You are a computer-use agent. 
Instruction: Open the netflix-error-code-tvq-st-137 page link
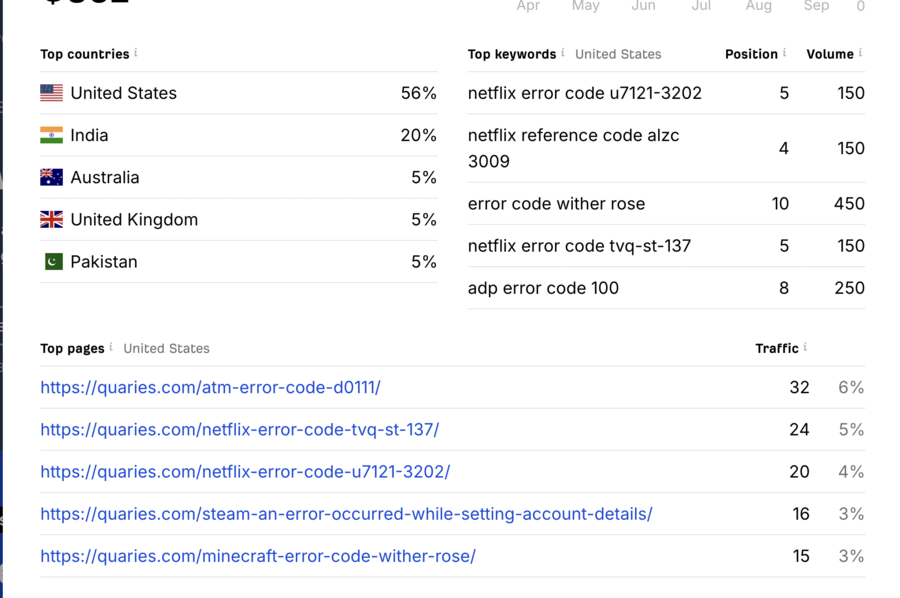pyautogui.click(x=239, y=429)
